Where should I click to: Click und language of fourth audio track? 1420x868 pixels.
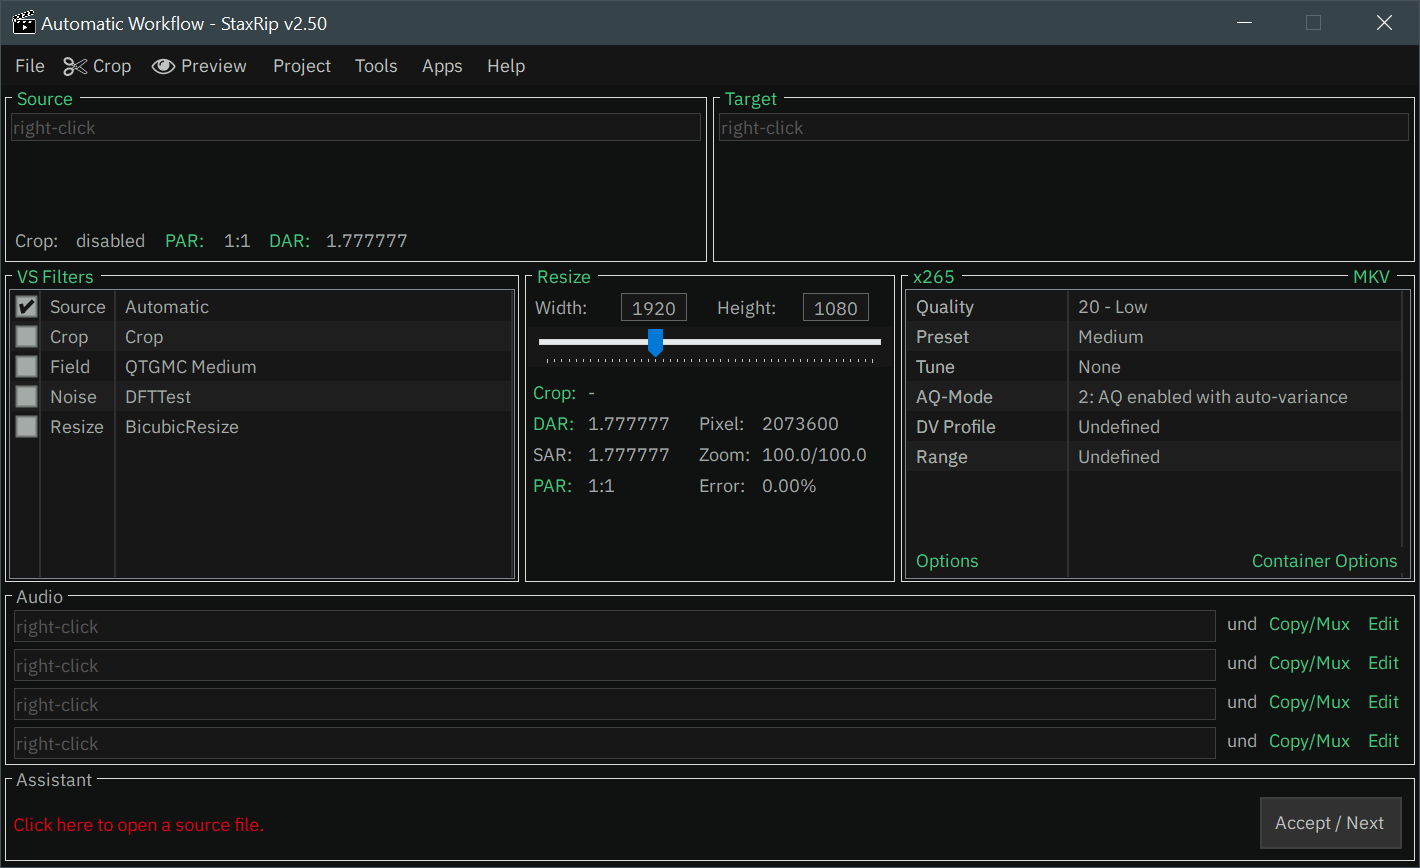1242,741
